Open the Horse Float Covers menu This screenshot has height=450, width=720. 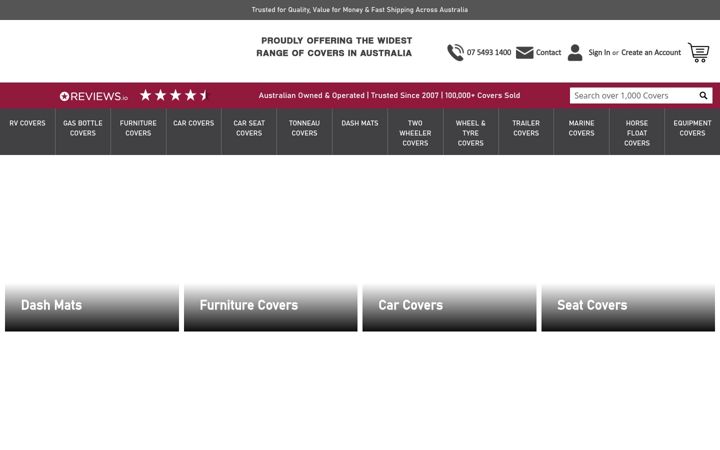tap(637, 133)
